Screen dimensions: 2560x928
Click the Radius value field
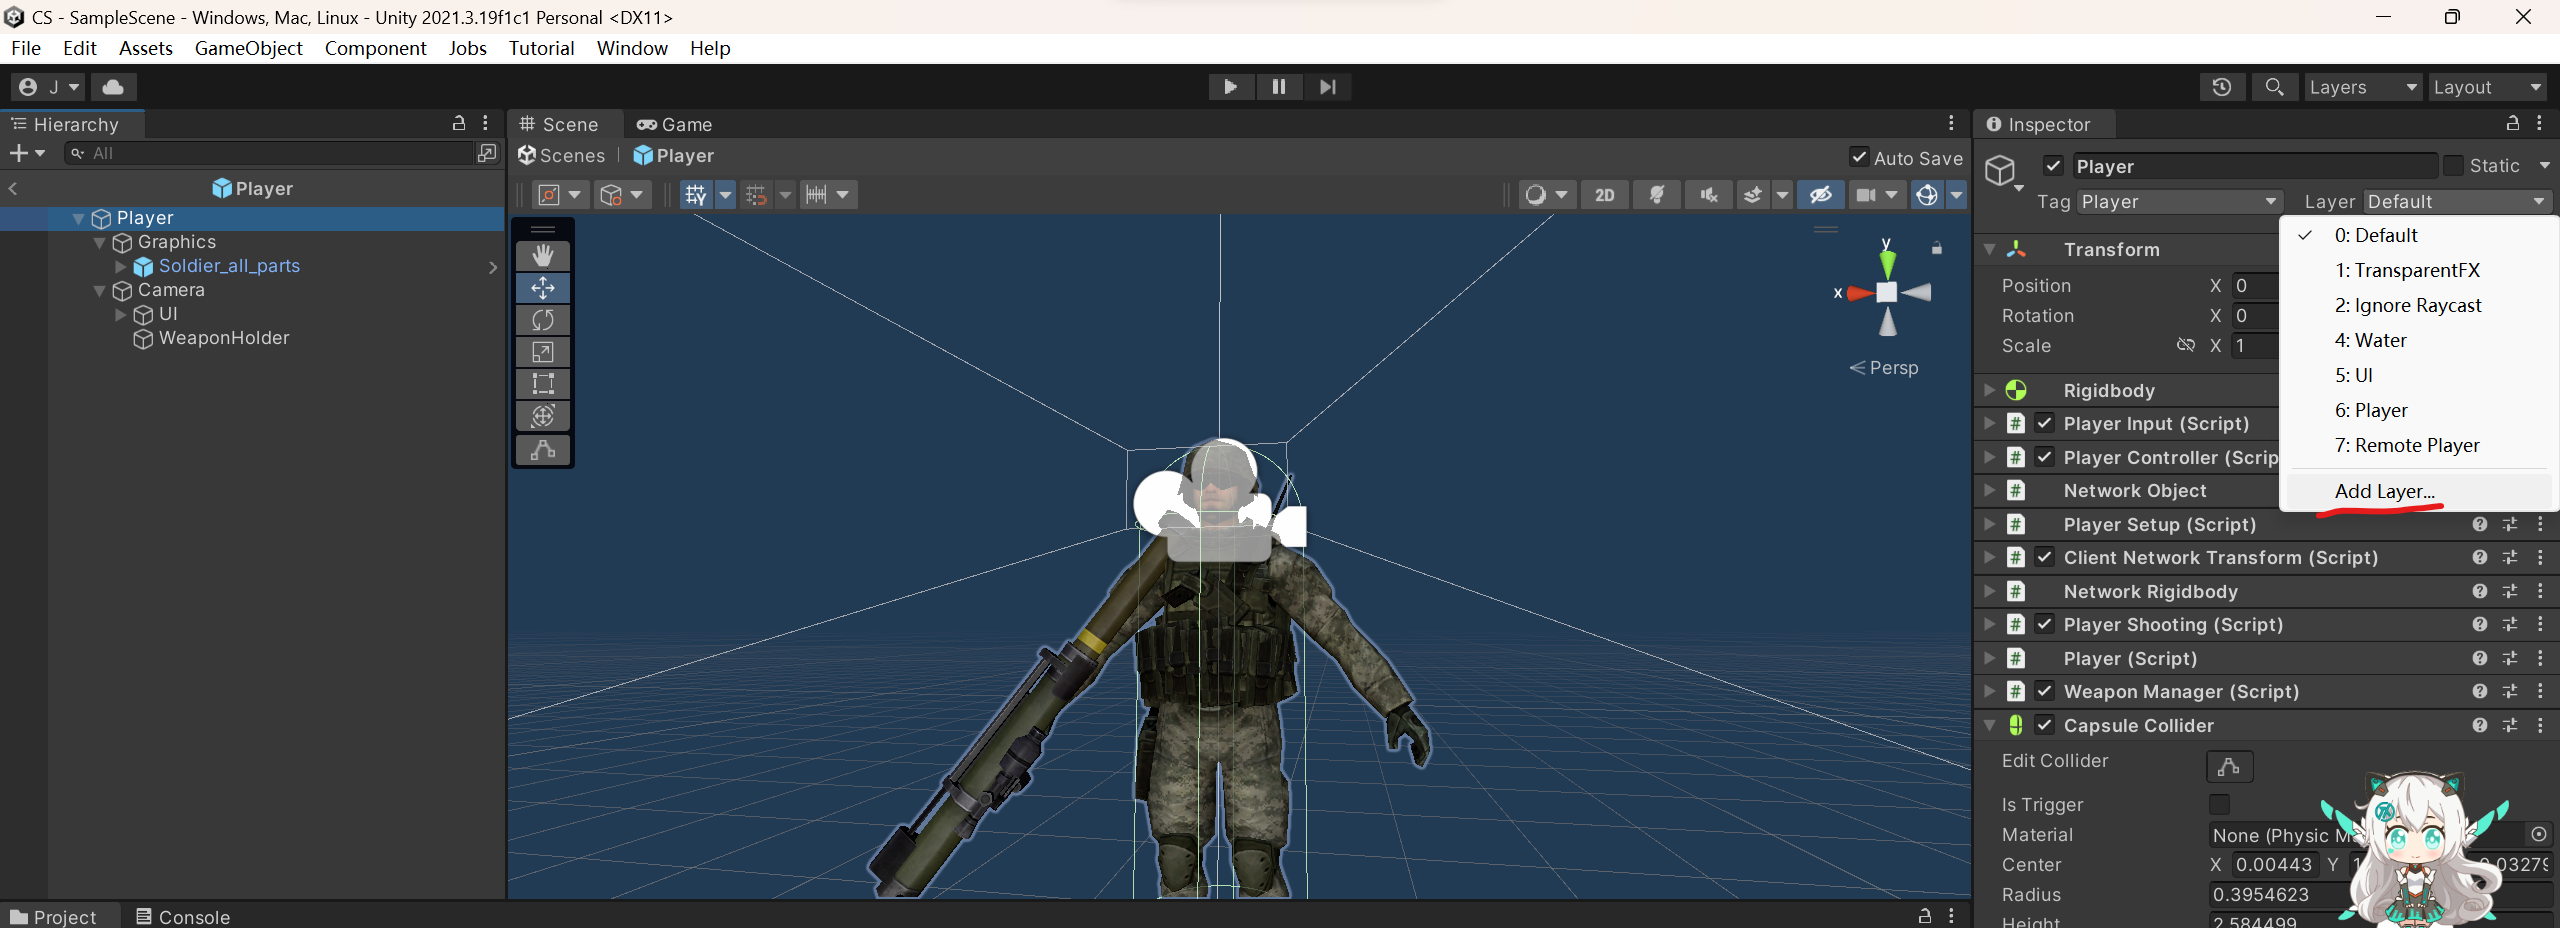(x=2380, y=894)
